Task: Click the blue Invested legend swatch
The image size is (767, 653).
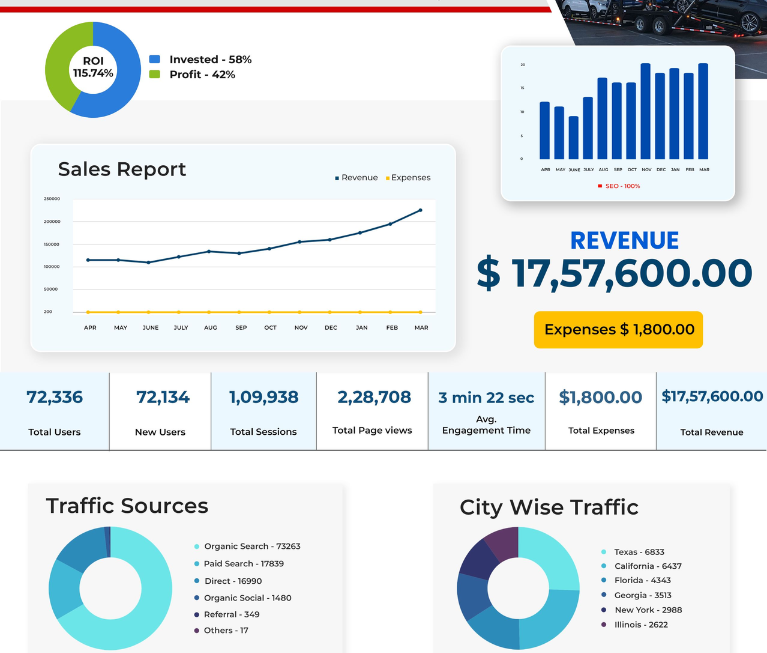Action: click(155, 59)
